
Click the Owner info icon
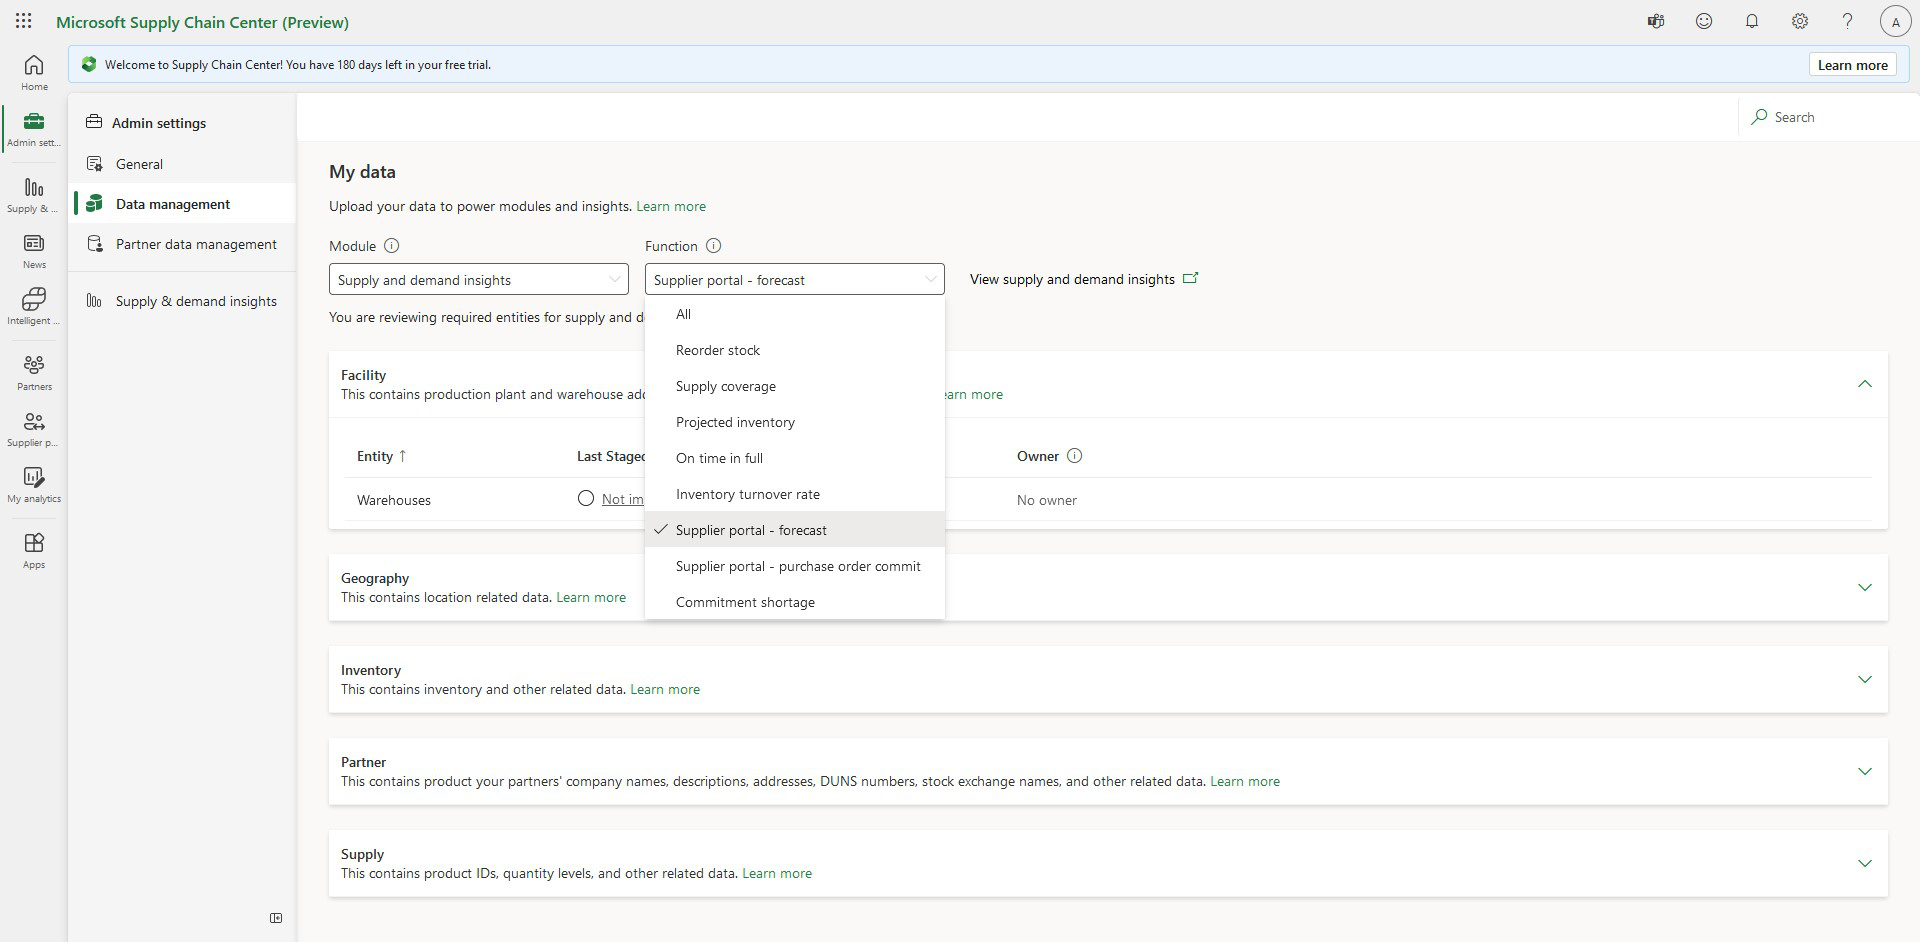[x=1074, y=456]
